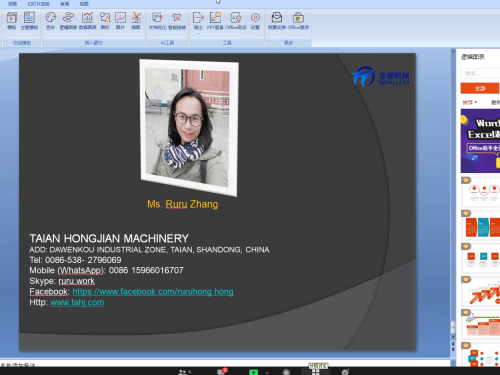The height and width of the screenshot is (375, 500).
Task: Click the 图片 picture insert icon
Action: coord(120,21)
